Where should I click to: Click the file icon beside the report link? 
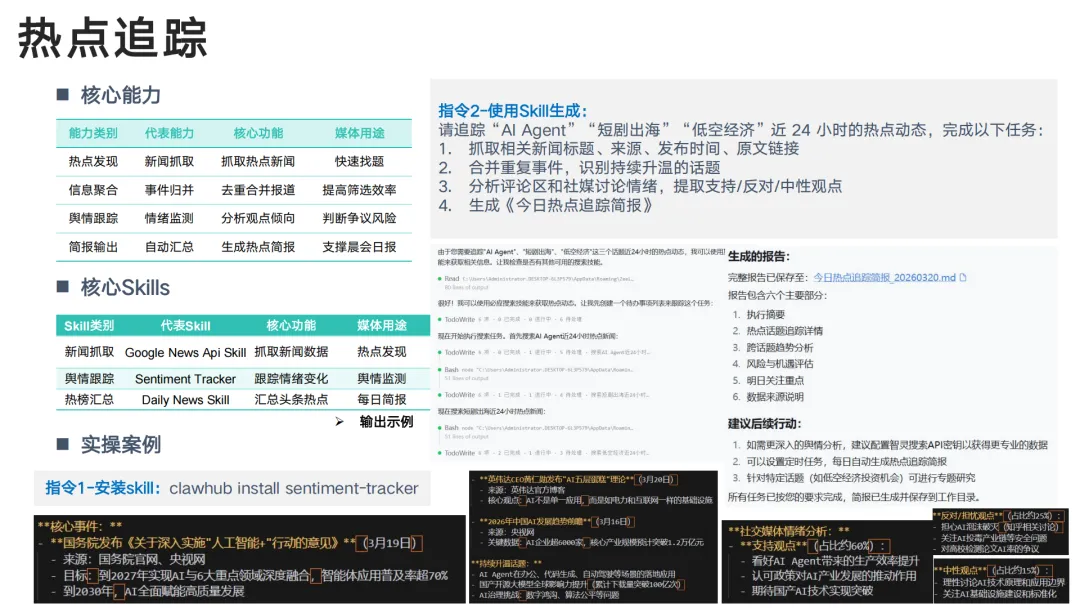coord(963,277)
